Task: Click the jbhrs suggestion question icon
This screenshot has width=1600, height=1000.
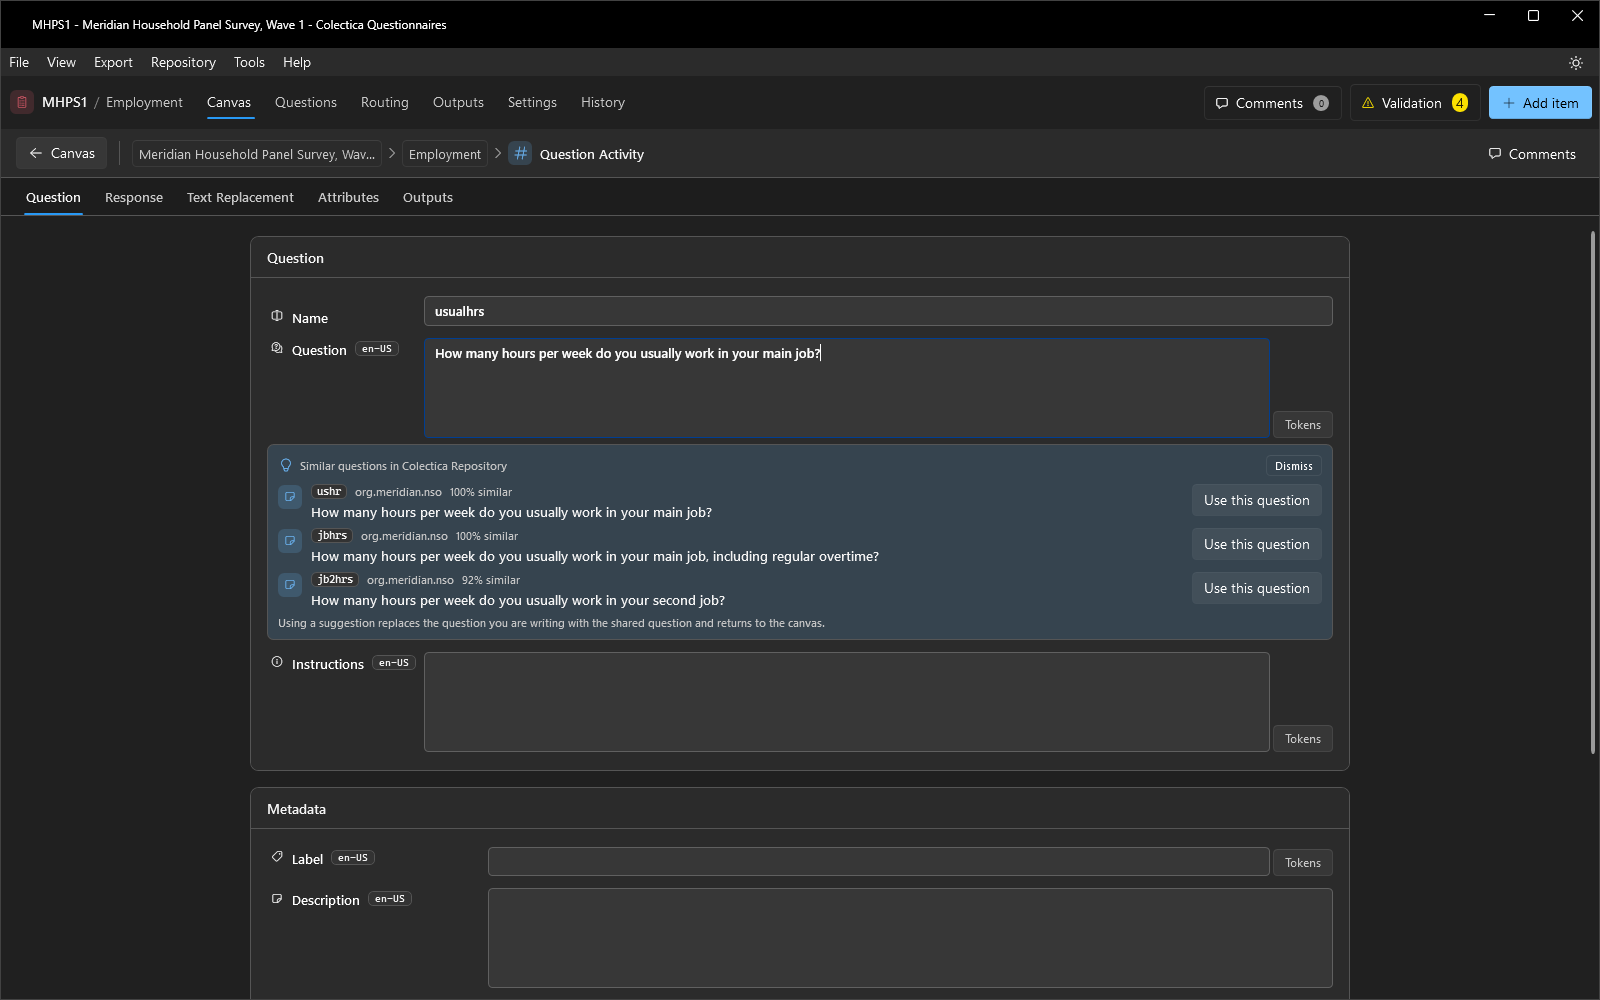Action: pyautogui.click(x=290, y=541)
